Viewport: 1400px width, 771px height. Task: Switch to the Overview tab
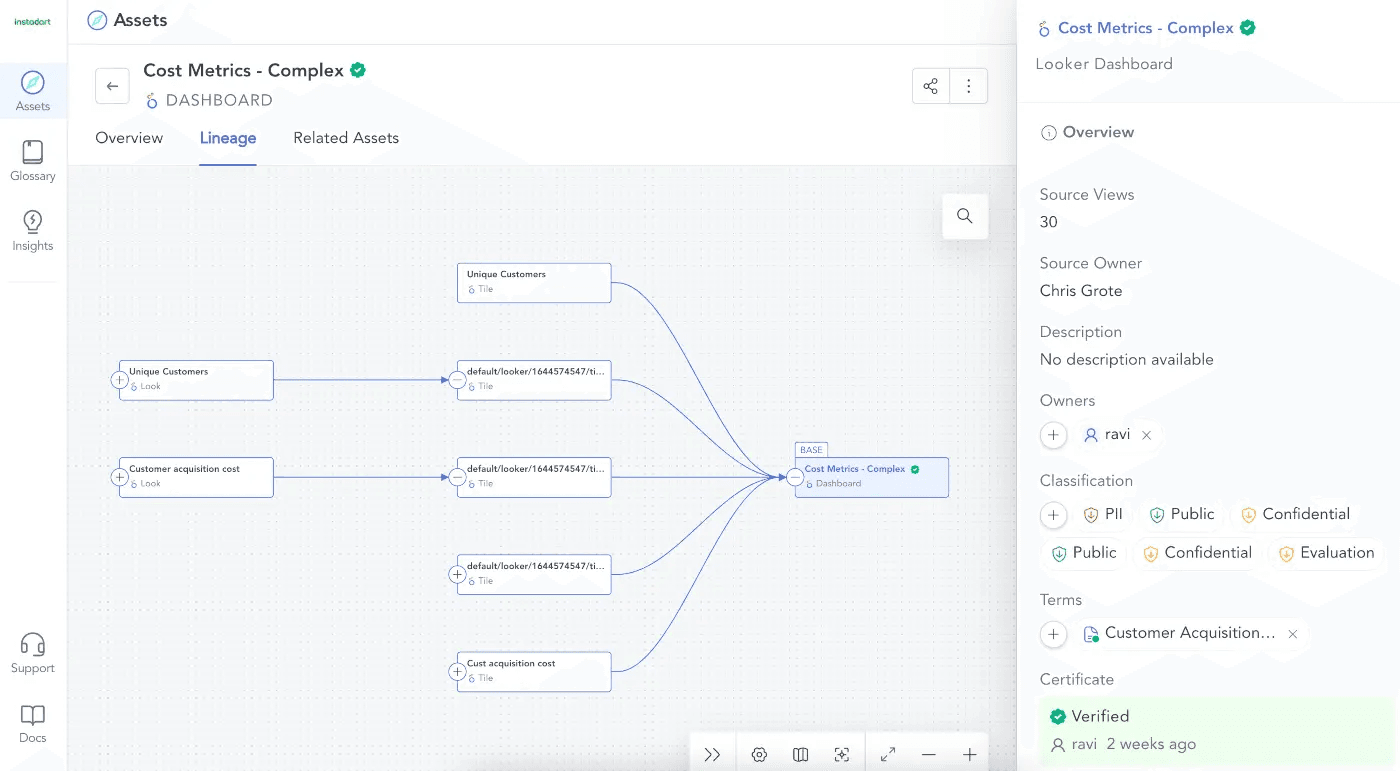pos(129,138)
